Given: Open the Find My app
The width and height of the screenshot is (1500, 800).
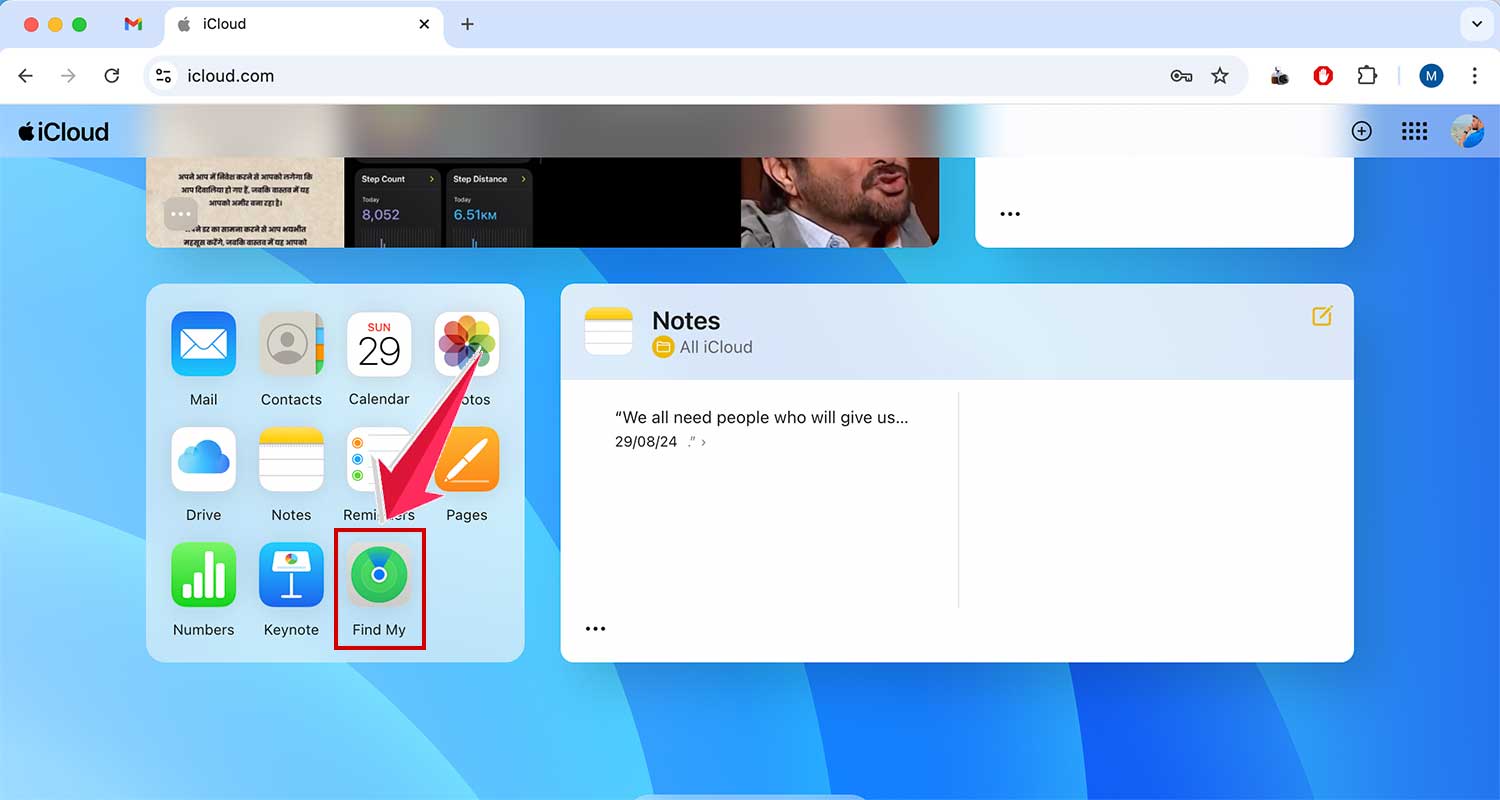Looking at the screenshot, I should pos(379,575).
